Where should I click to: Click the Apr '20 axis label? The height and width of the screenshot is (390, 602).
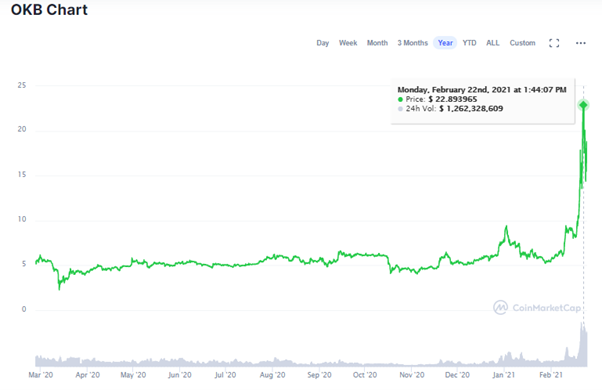[88, 375]
